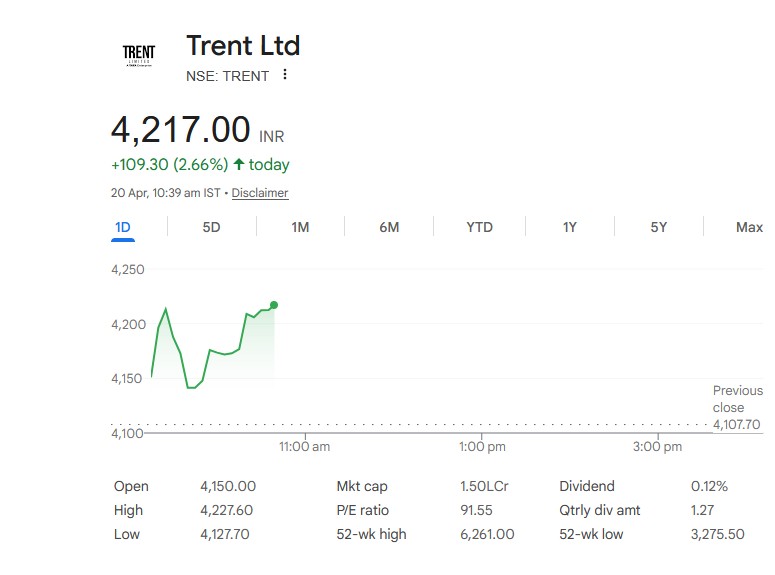Screen dimensions: 775x575
Task: Select the 1D chart tab
Action: [123, 228]
